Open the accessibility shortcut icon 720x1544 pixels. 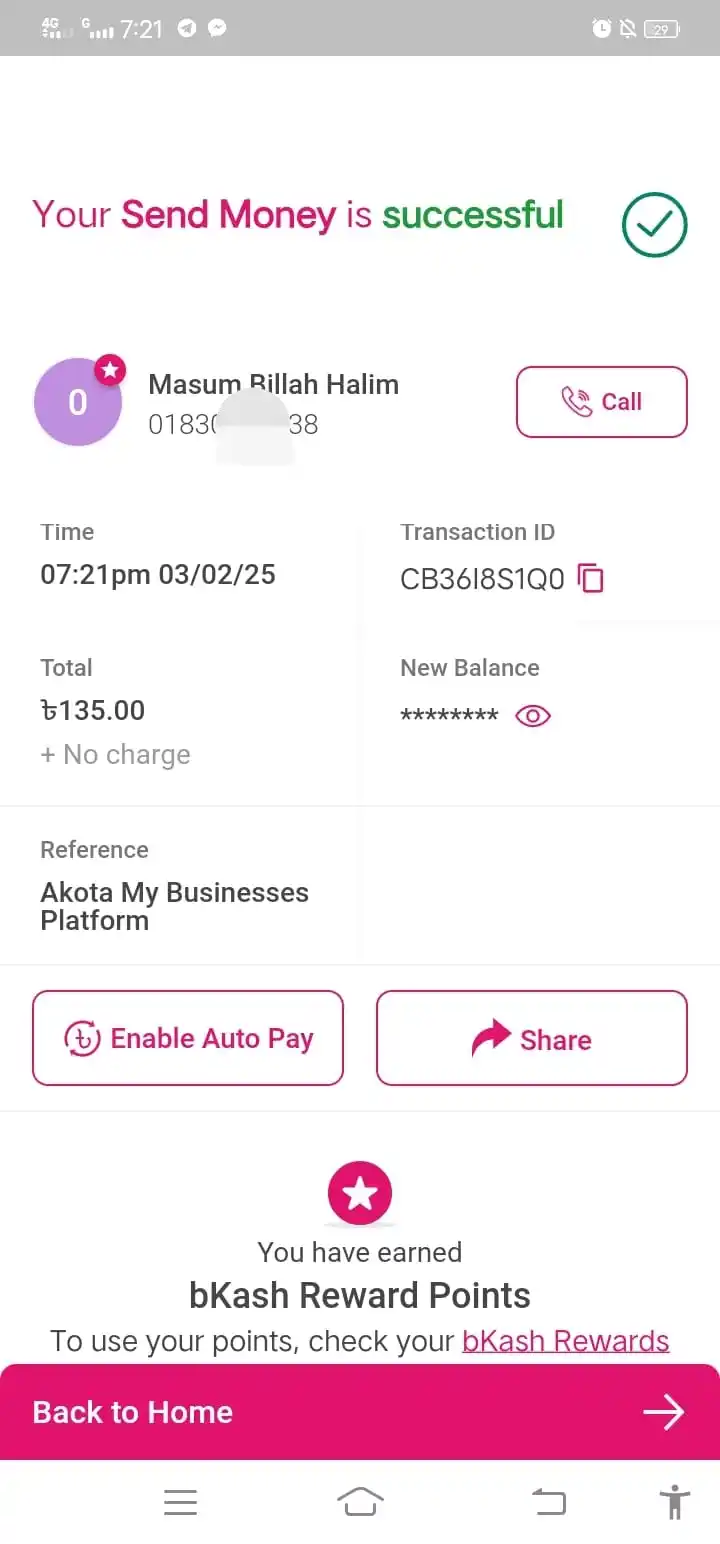(x=675, y=1502)
